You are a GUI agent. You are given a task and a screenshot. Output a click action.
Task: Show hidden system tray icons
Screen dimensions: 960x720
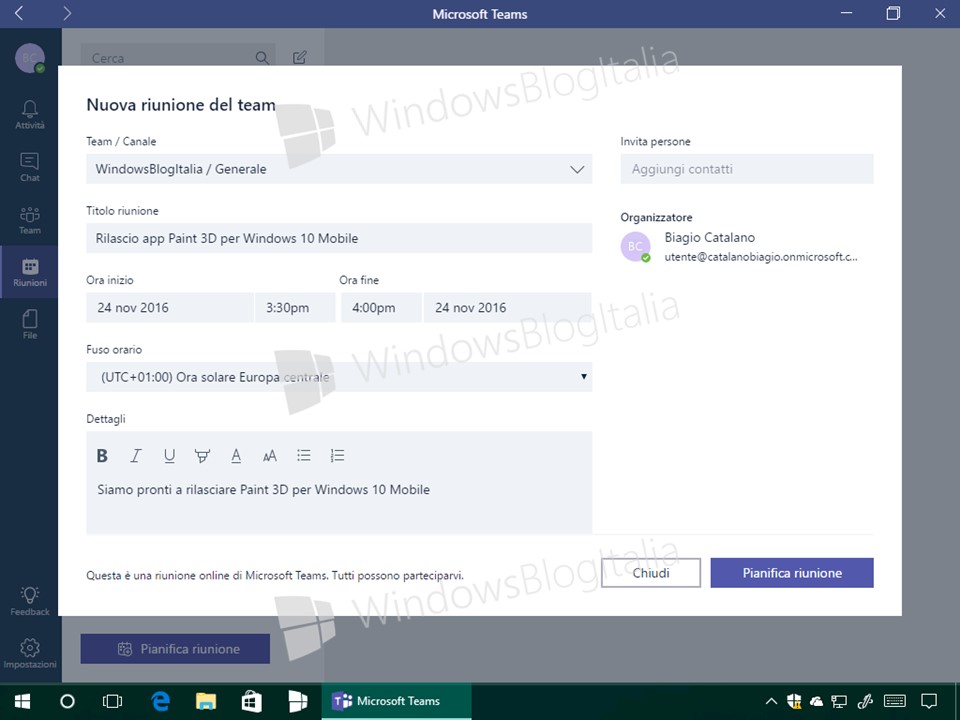pyautogui.click(x=771, y=701)
